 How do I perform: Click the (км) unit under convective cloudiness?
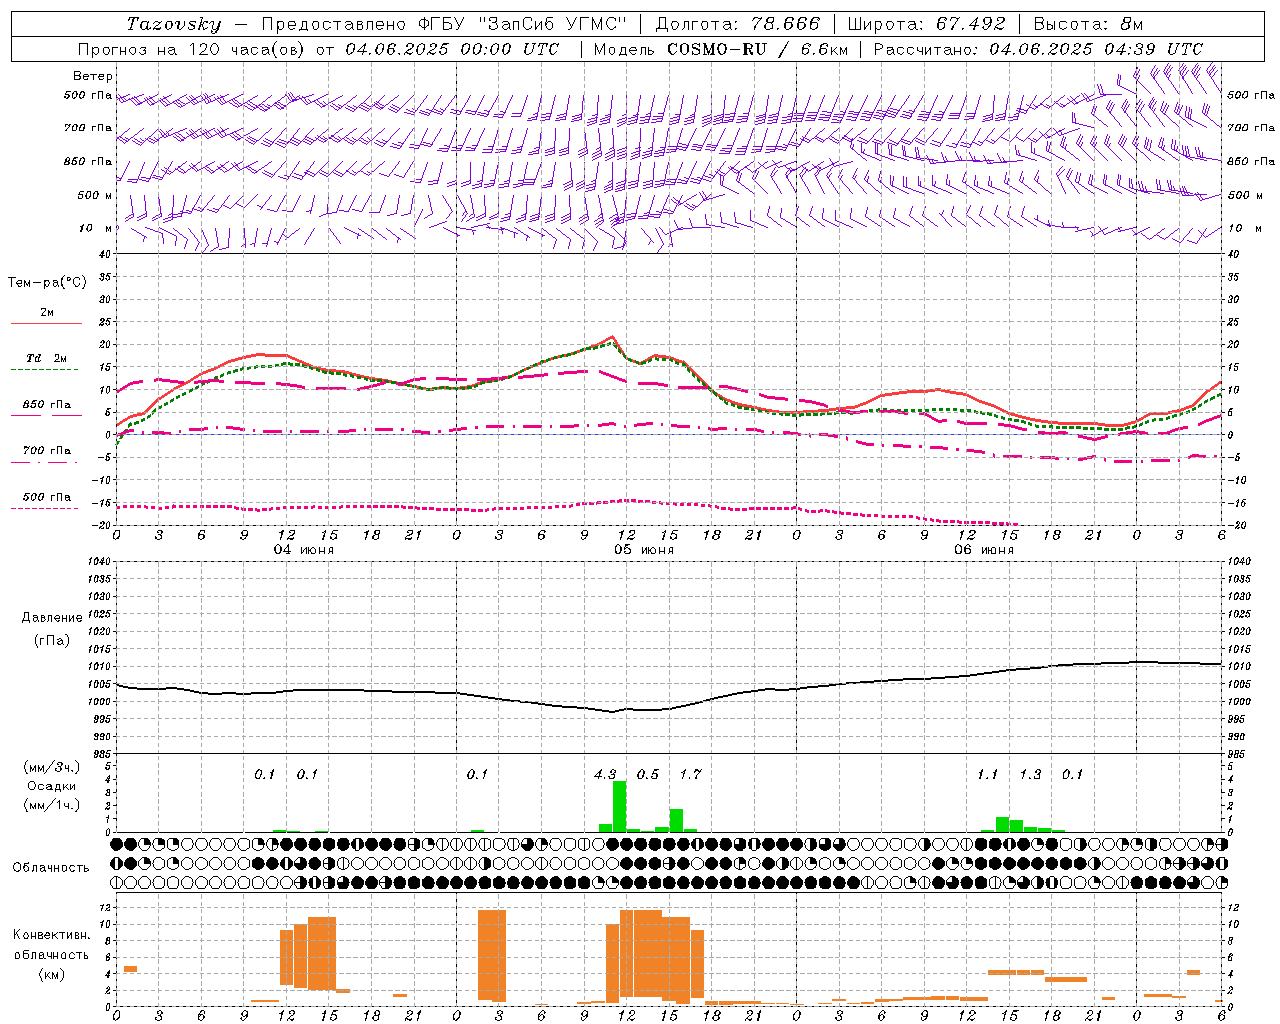pos(52,974)
